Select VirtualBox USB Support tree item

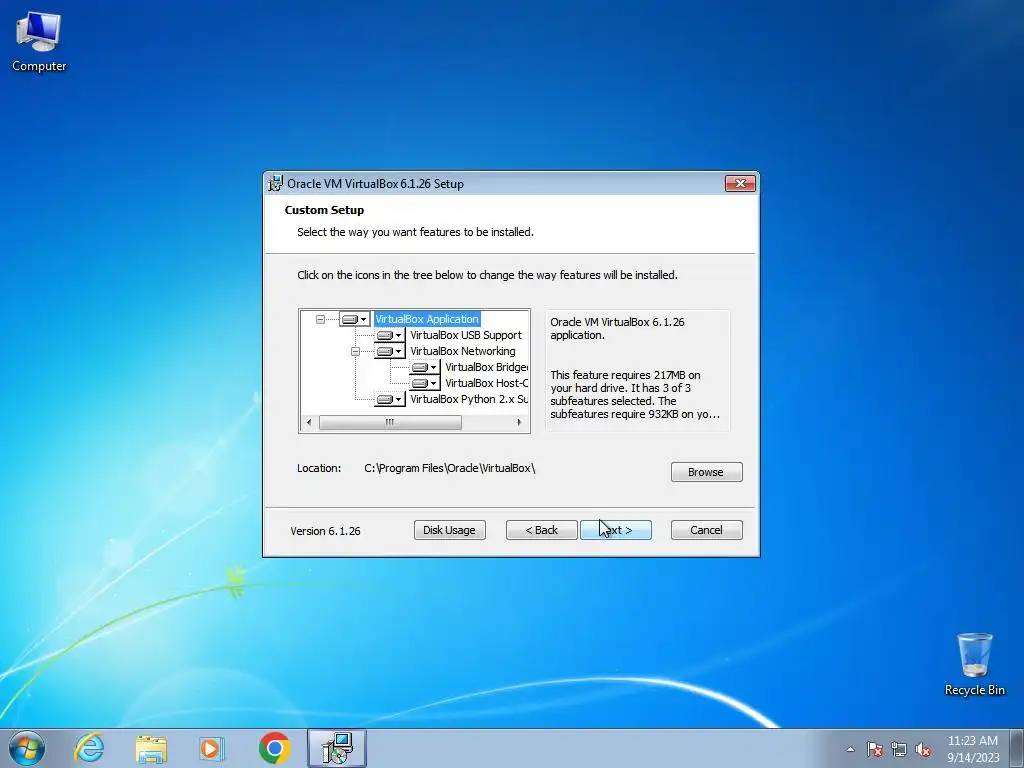[x=466, y=335]
